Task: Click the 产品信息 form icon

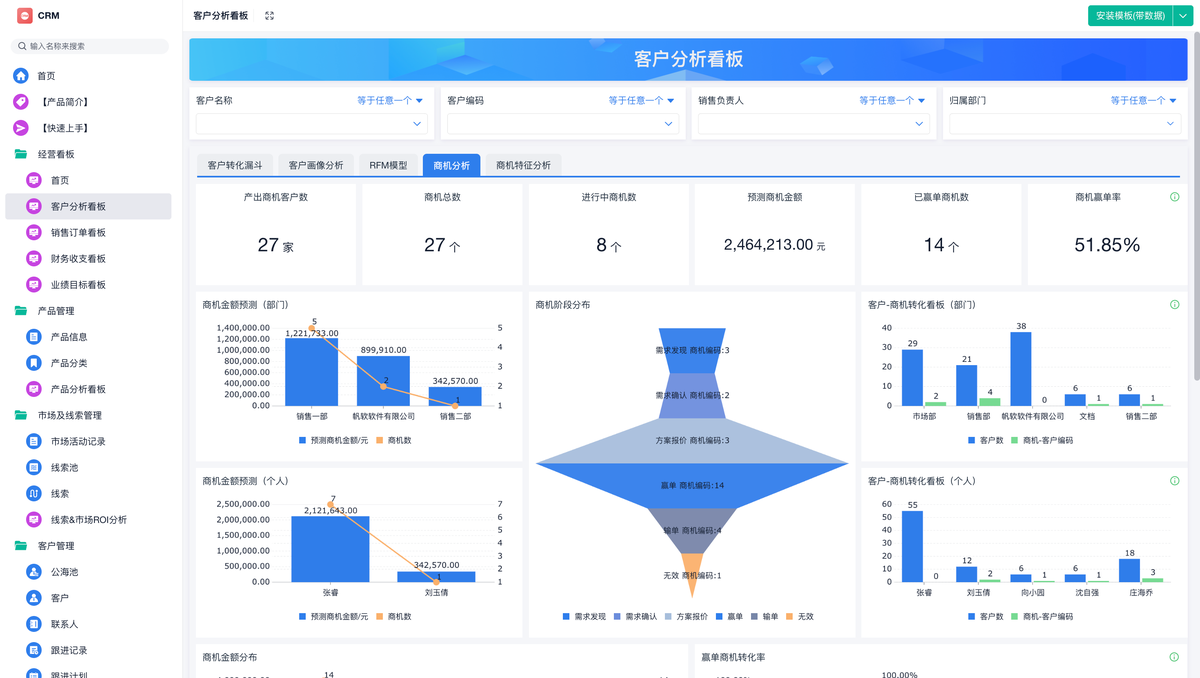Action: [x=34, y=337]
